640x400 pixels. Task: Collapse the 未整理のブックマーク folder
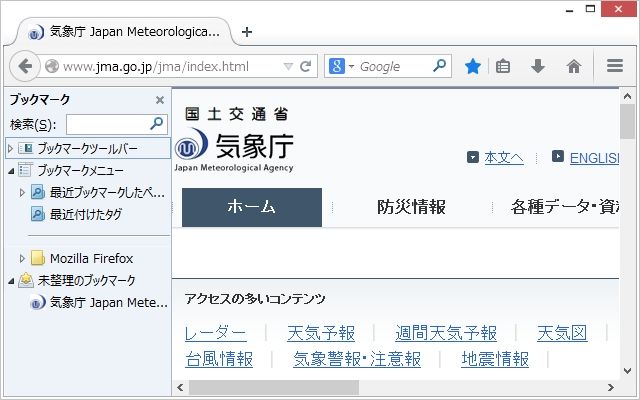(x=11, y=281)
